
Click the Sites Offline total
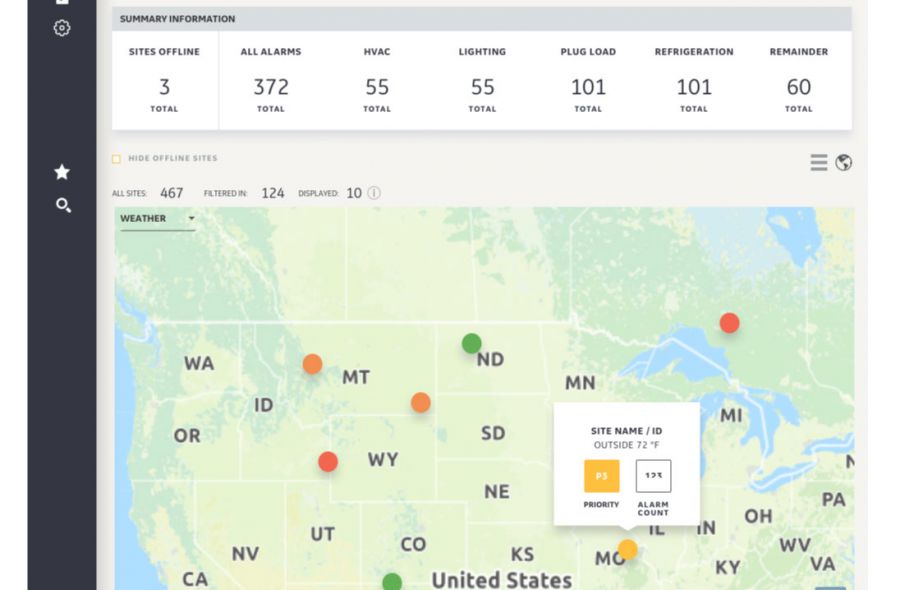click(165, 88)
